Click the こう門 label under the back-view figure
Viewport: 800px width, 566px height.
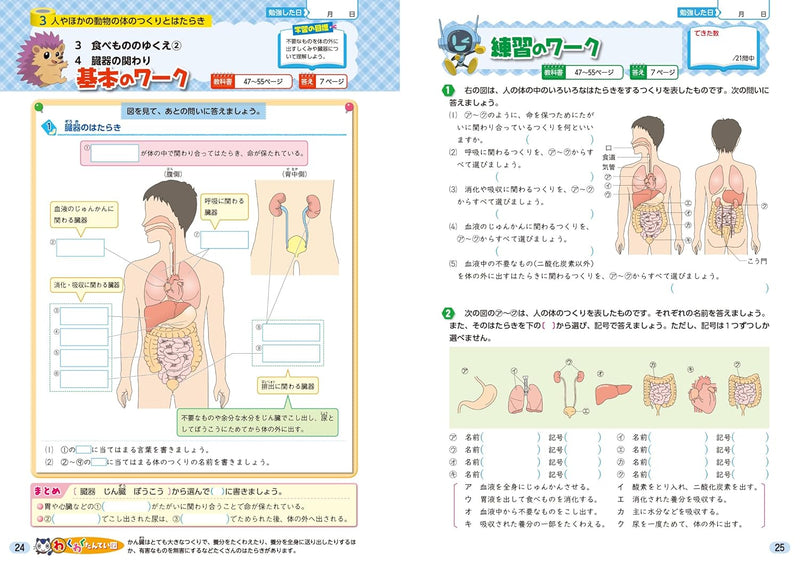[757, 261]
